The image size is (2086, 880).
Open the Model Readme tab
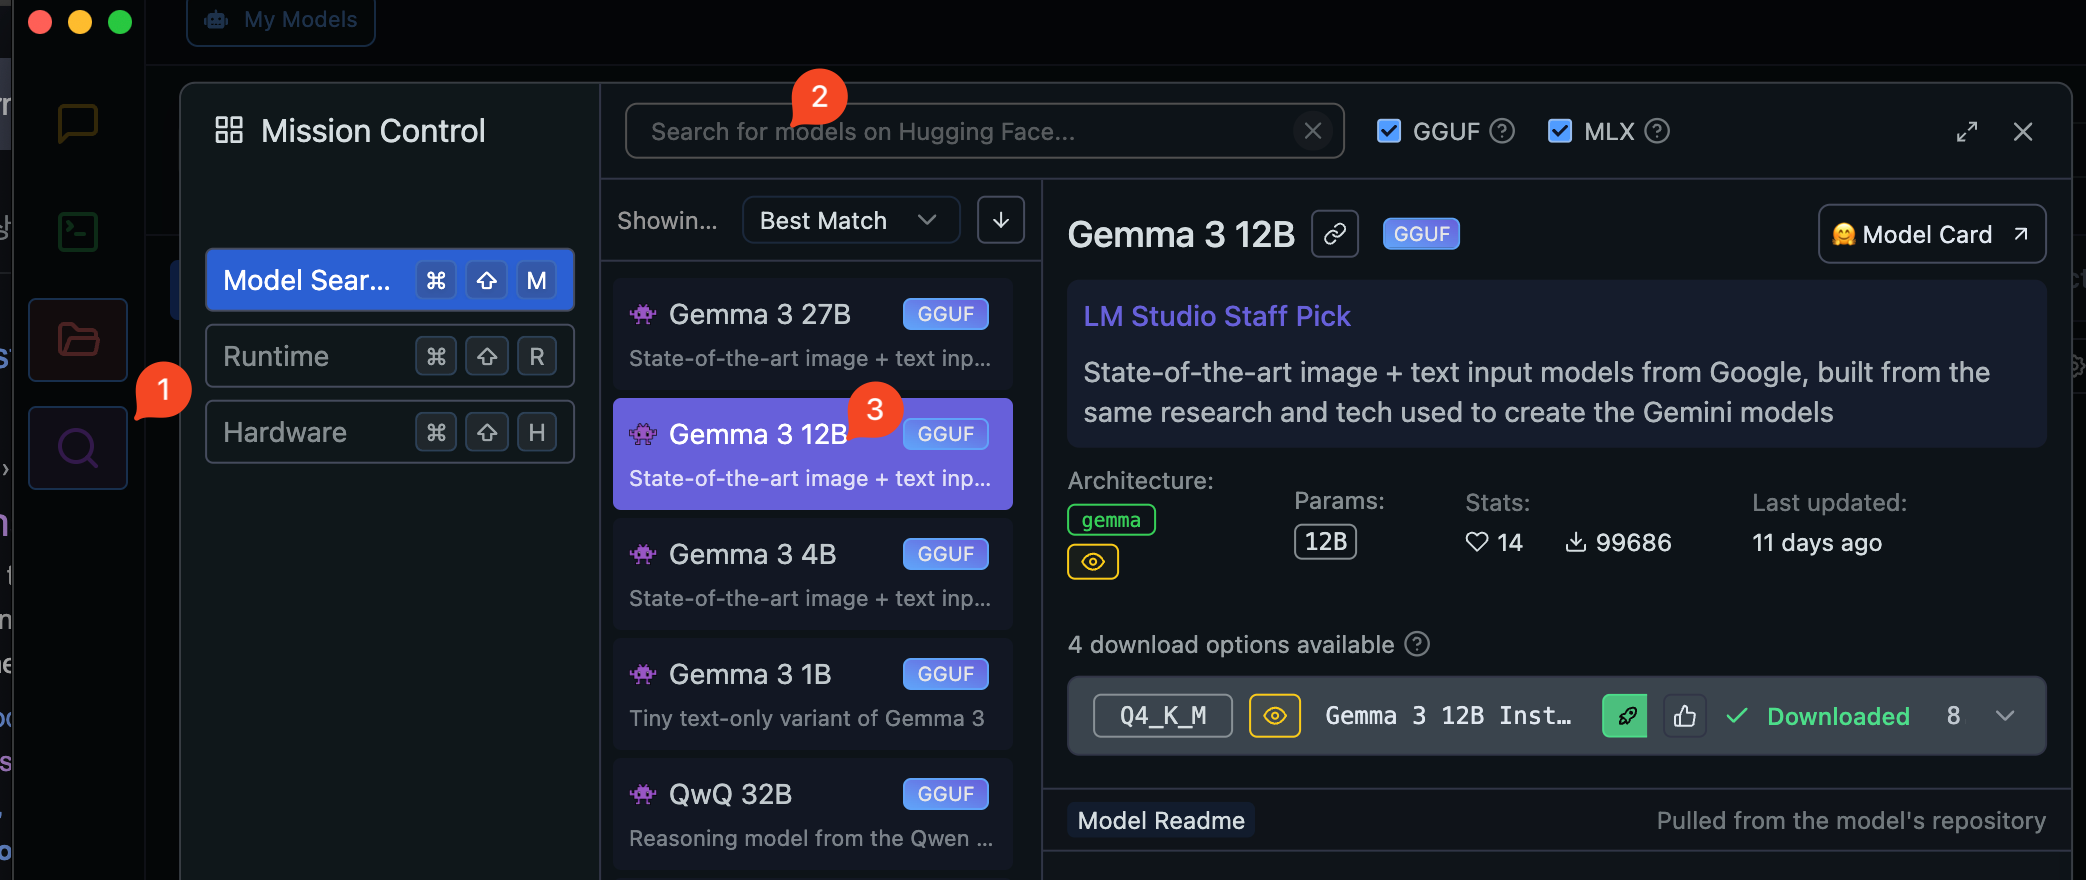[1161, 821]
